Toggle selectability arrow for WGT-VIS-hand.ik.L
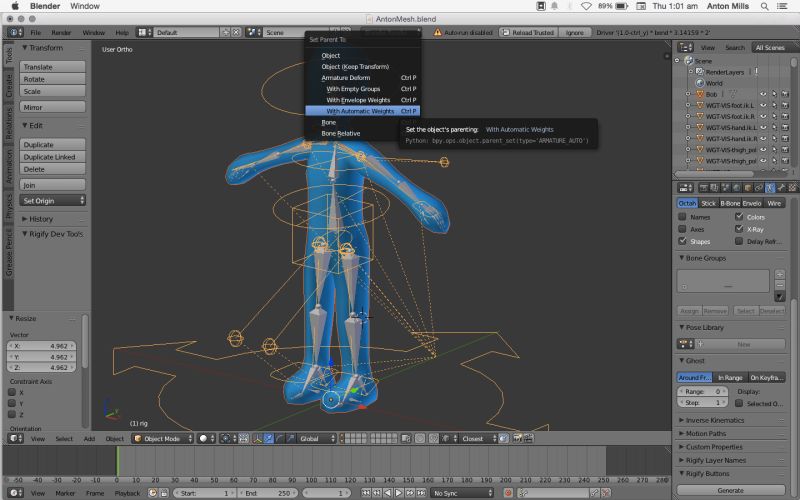This screenshot has height=500, width=800. tap(774, 128)
